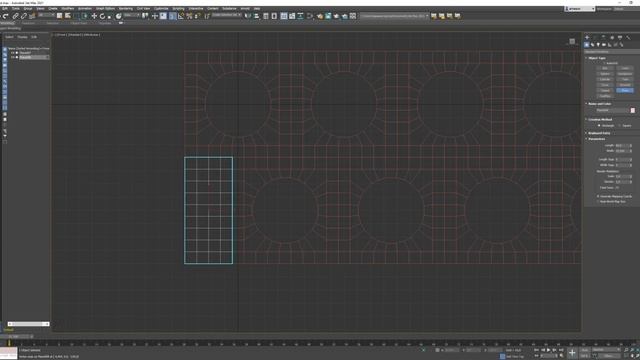Activate the Select and Rotate tool

coord(102,16)
